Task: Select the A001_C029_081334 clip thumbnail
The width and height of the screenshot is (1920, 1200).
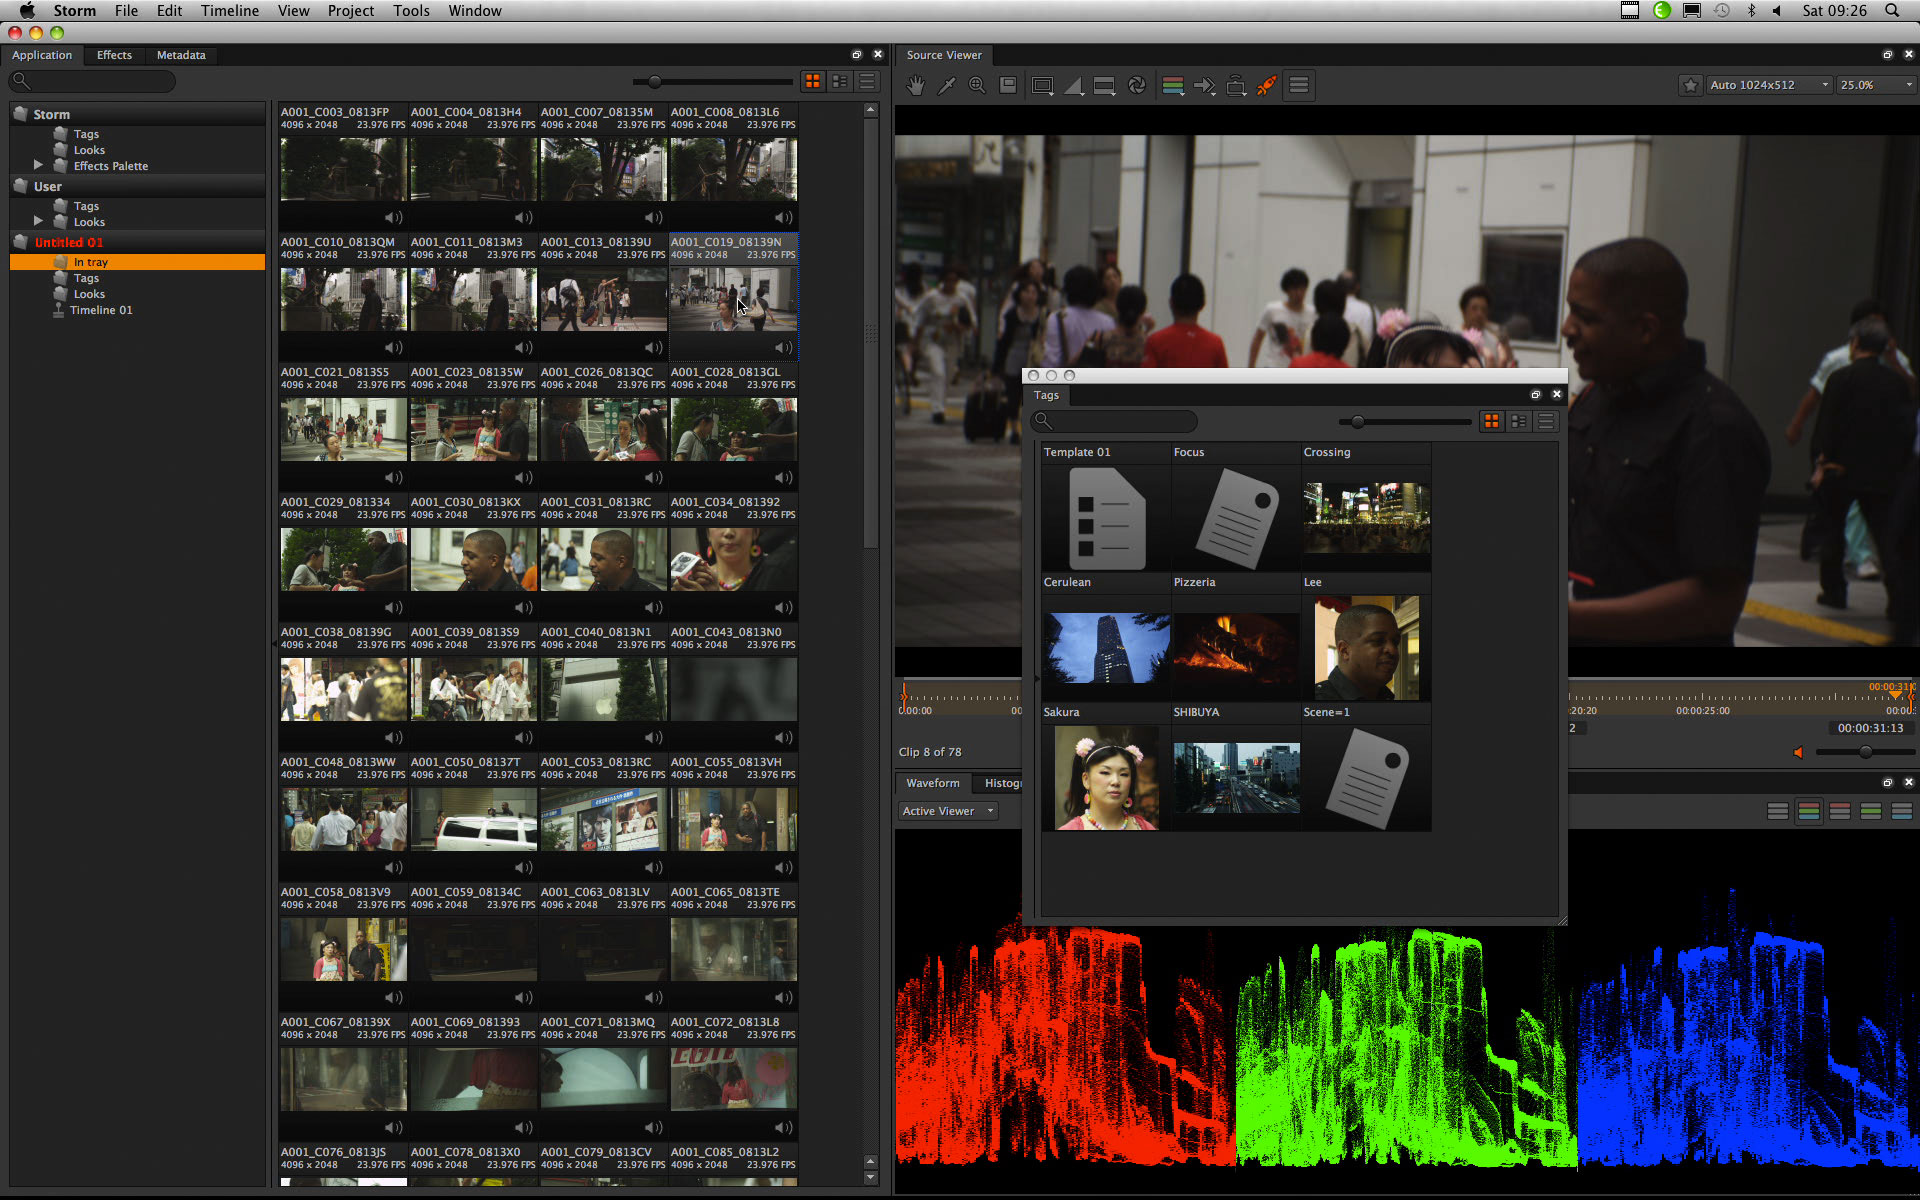Action: tap(343, 559)
